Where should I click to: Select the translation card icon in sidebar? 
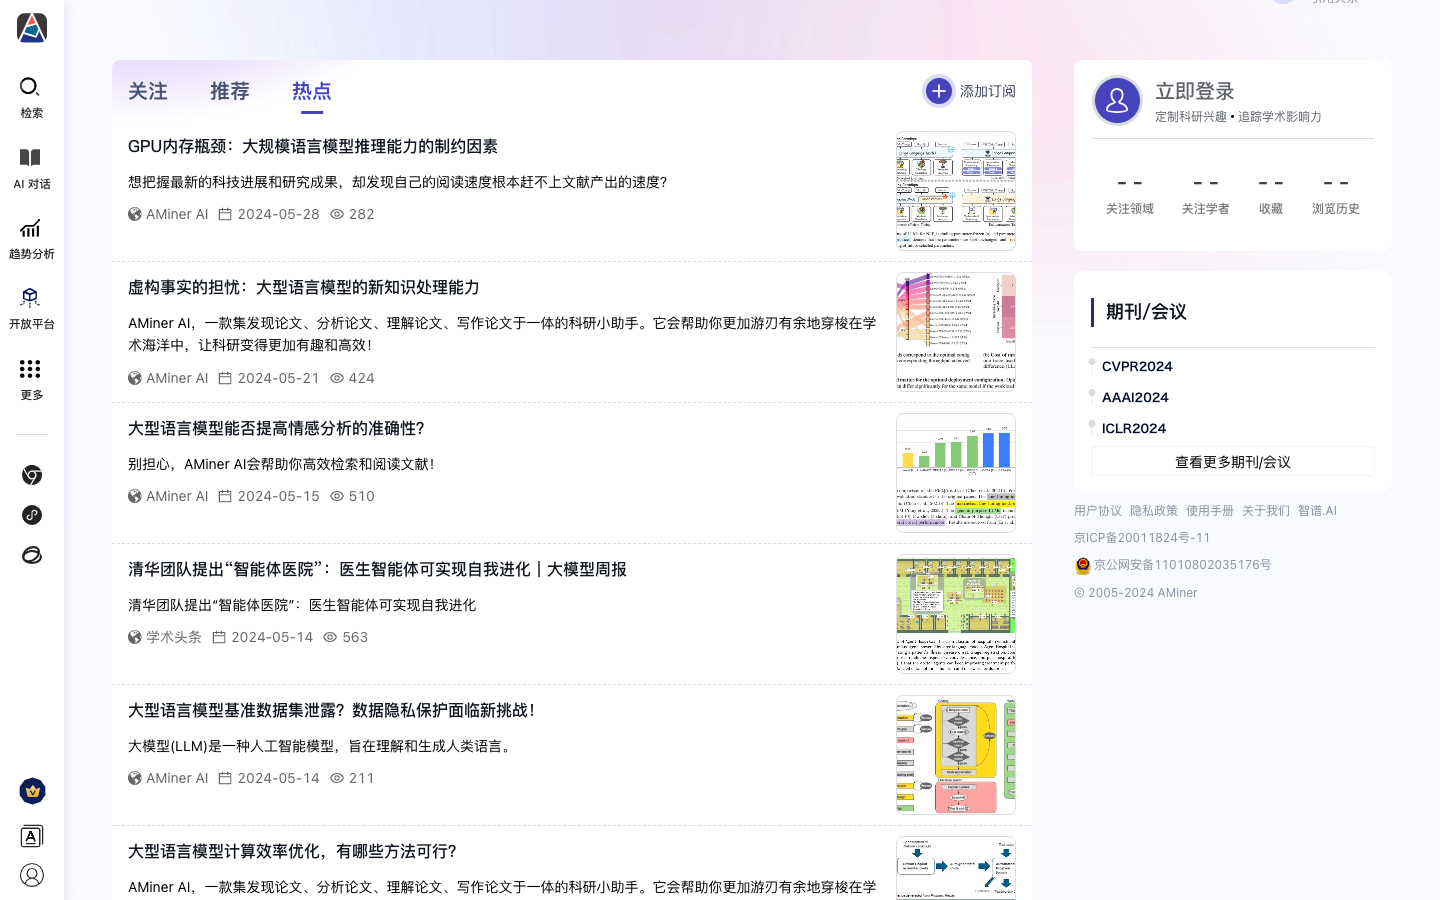point(32,836)
